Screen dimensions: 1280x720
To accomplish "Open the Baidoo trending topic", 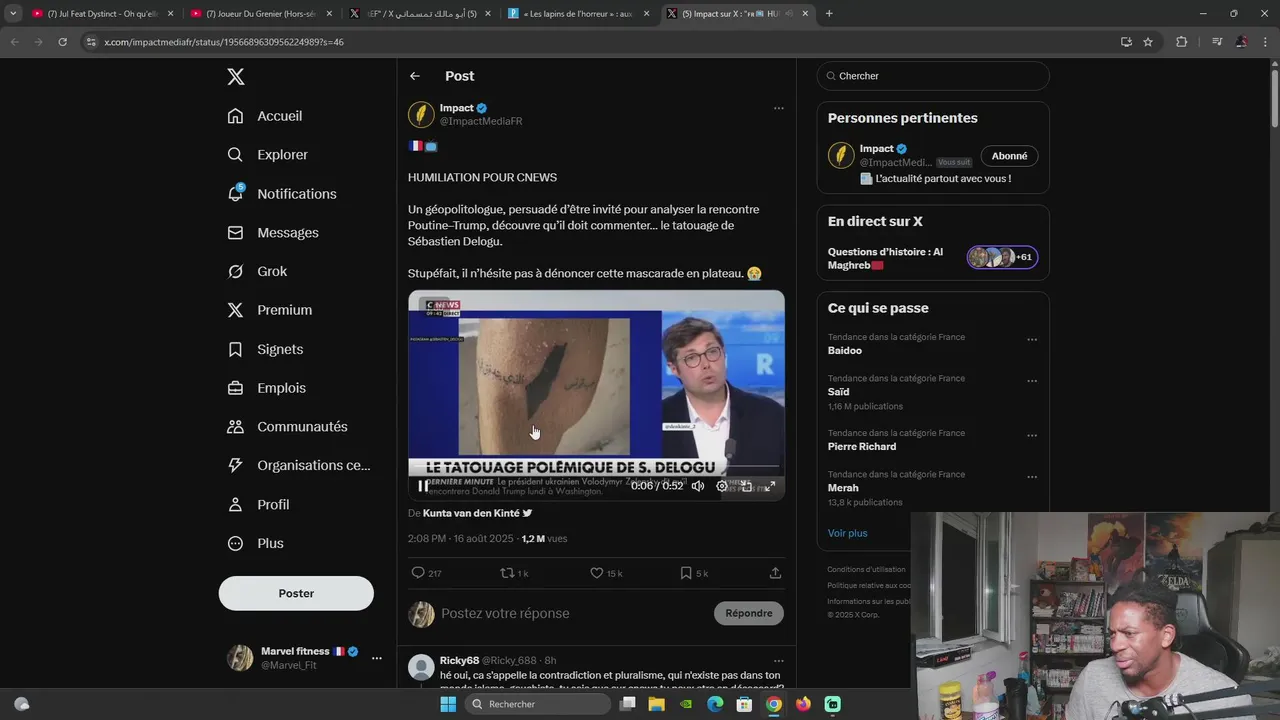I will pyautogui.click(x=844, y=351).
